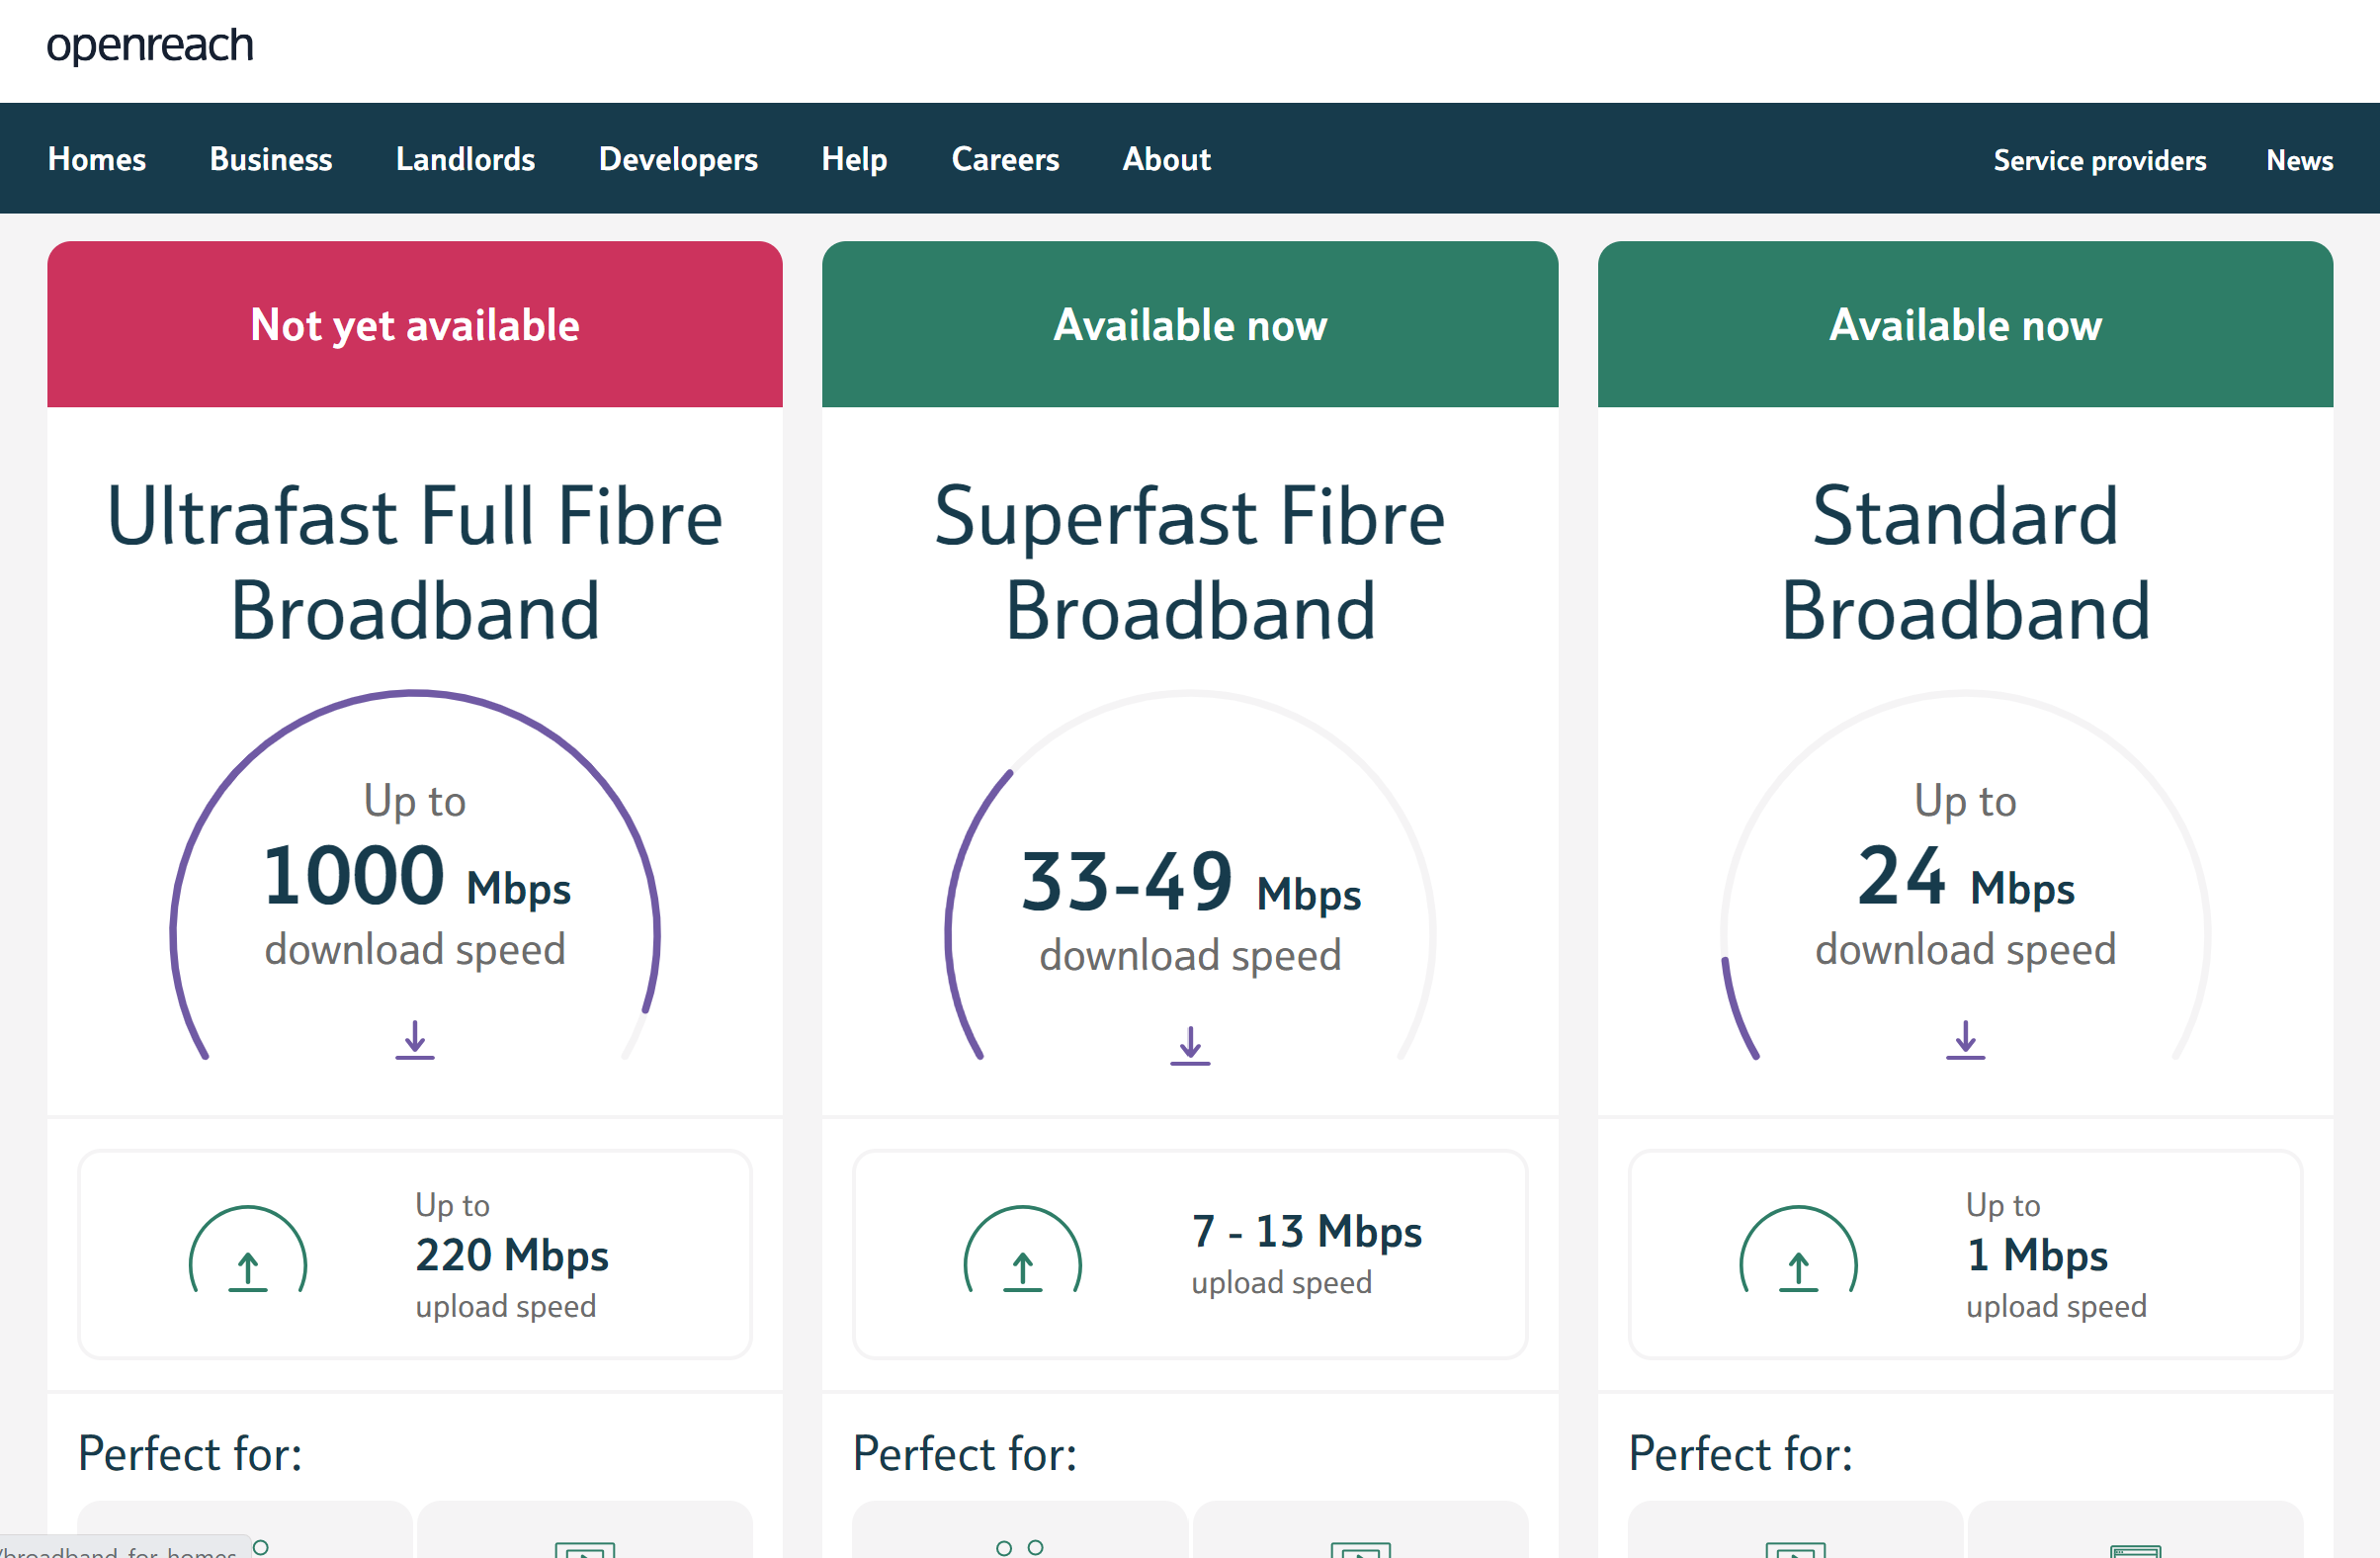Open the Business navigation menu
This screenshot has height=1558, width=2380.
pos(271,159)
